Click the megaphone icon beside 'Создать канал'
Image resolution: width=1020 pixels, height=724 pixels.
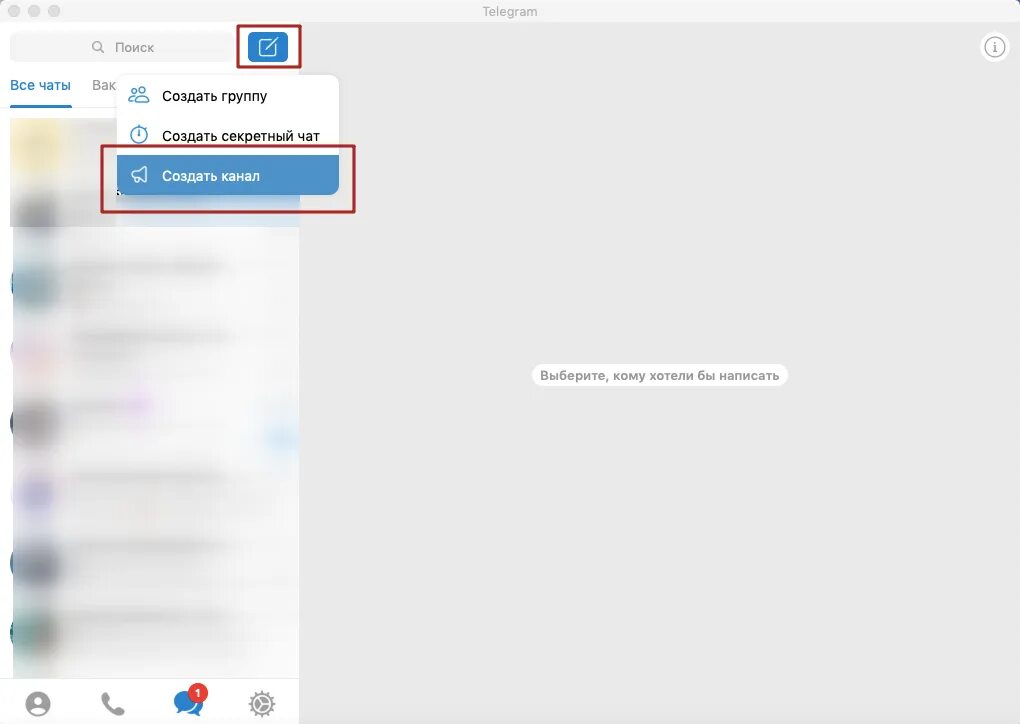(139, 174)
